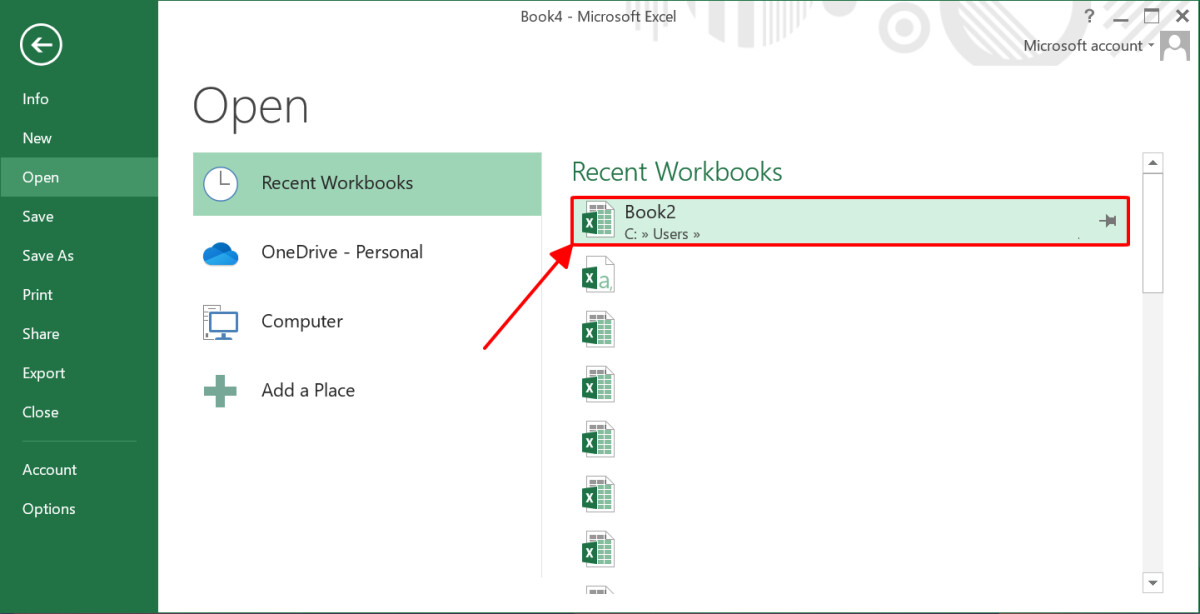
Task: Click the Computer monitor icon
Action: pyautogui.click(x=220, y=320)
